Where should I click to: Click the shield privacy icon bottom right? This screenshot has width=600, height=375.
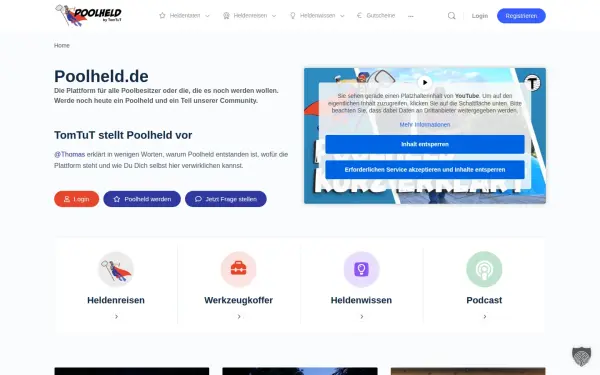581,356
